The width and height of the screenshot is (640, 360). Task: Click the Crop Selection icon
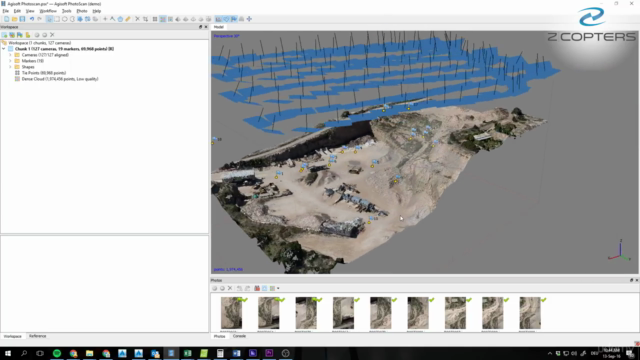(x=145, y=19)
